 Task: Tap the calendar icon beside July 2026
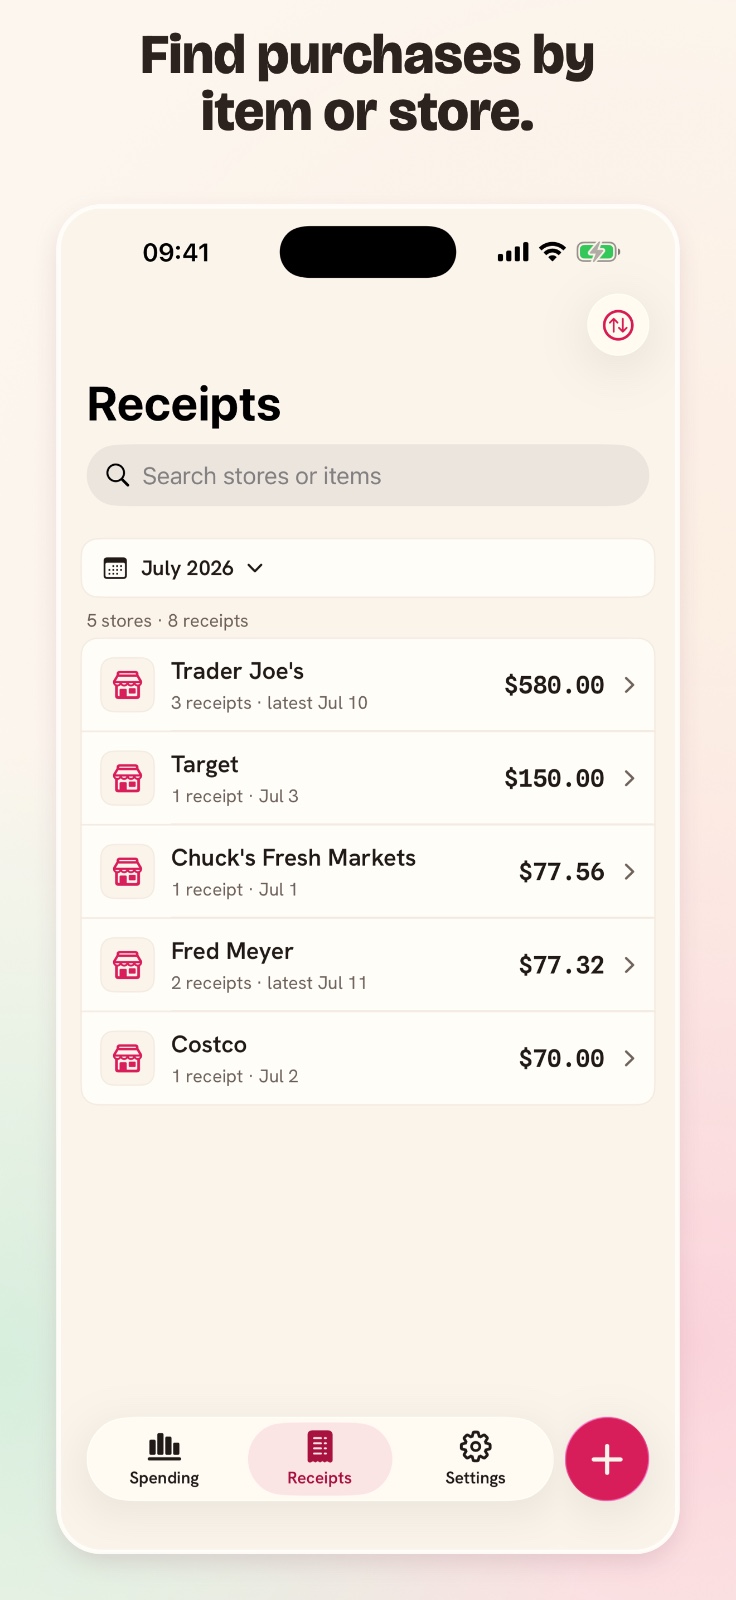click(x=115, y=568)
